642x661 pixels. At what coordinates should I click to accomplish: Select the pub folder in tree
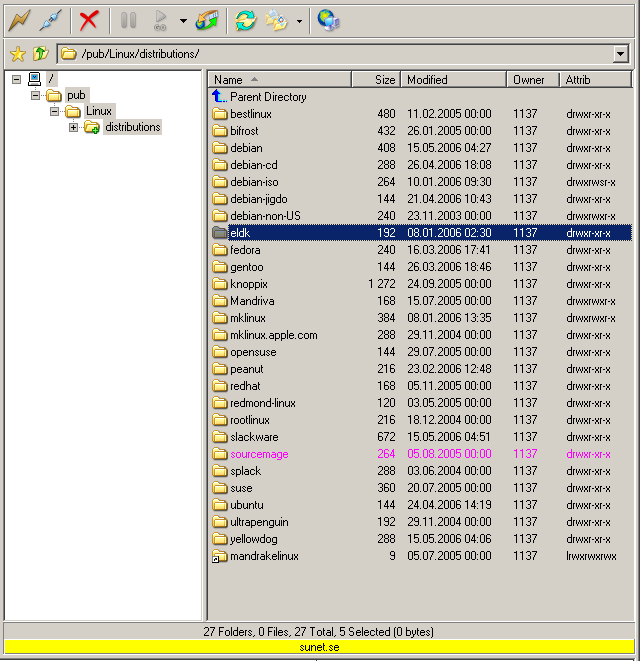[76, 95]
